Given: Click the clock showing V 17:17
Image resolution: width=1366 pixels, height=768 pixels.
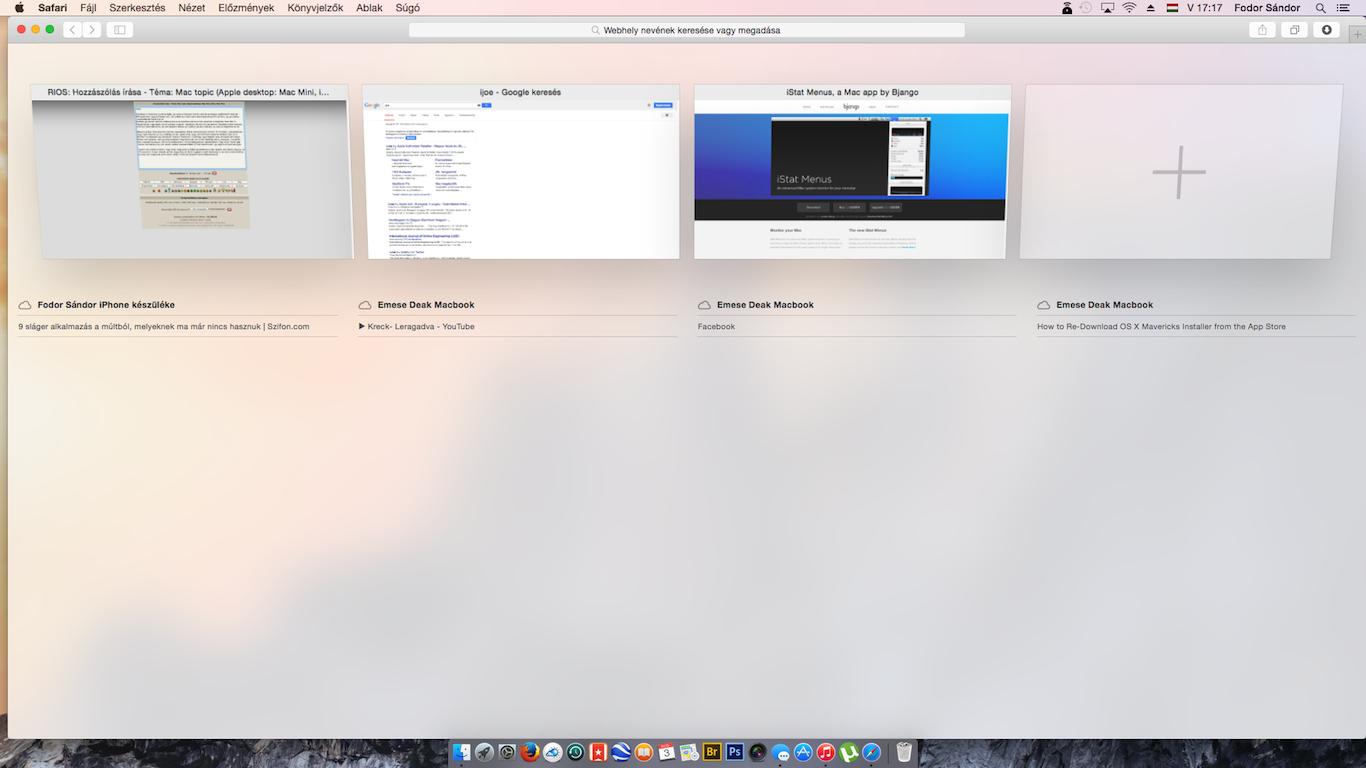Looking at the screenshot, I should pyautogui.click(x=1204, y=8).
